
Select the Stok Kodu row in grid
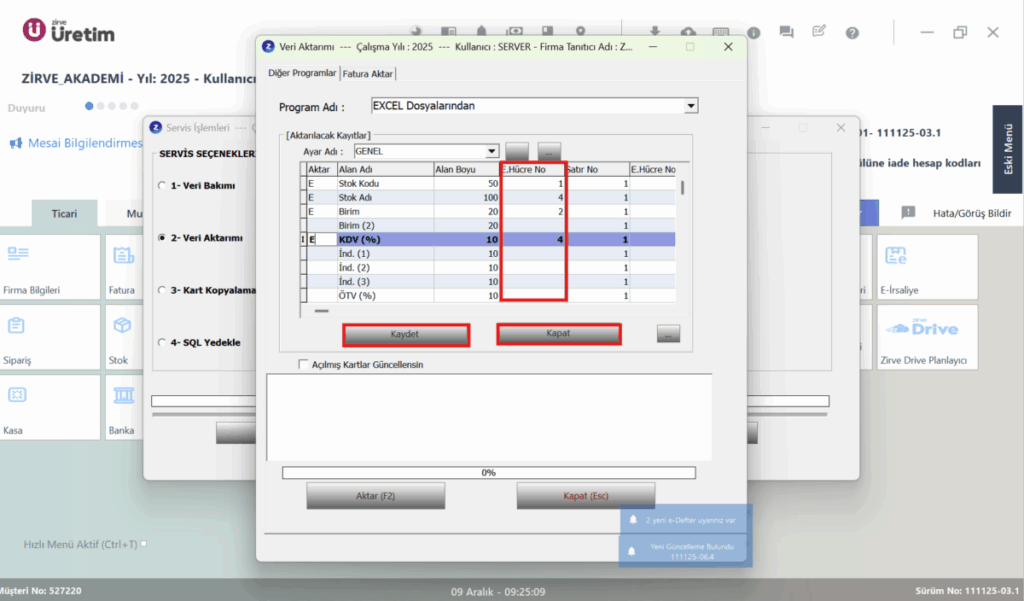(x=488, y=184)
